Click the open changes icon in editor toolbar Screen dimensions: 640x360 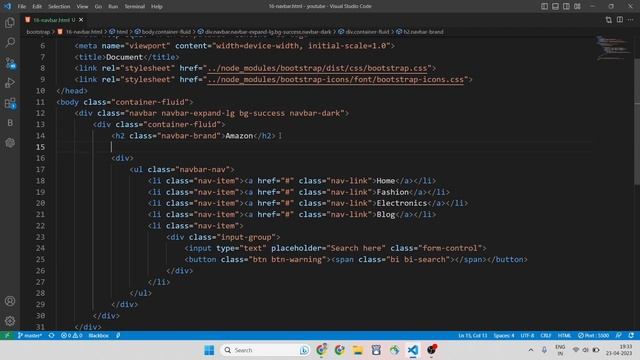click(x=609, y=20)
